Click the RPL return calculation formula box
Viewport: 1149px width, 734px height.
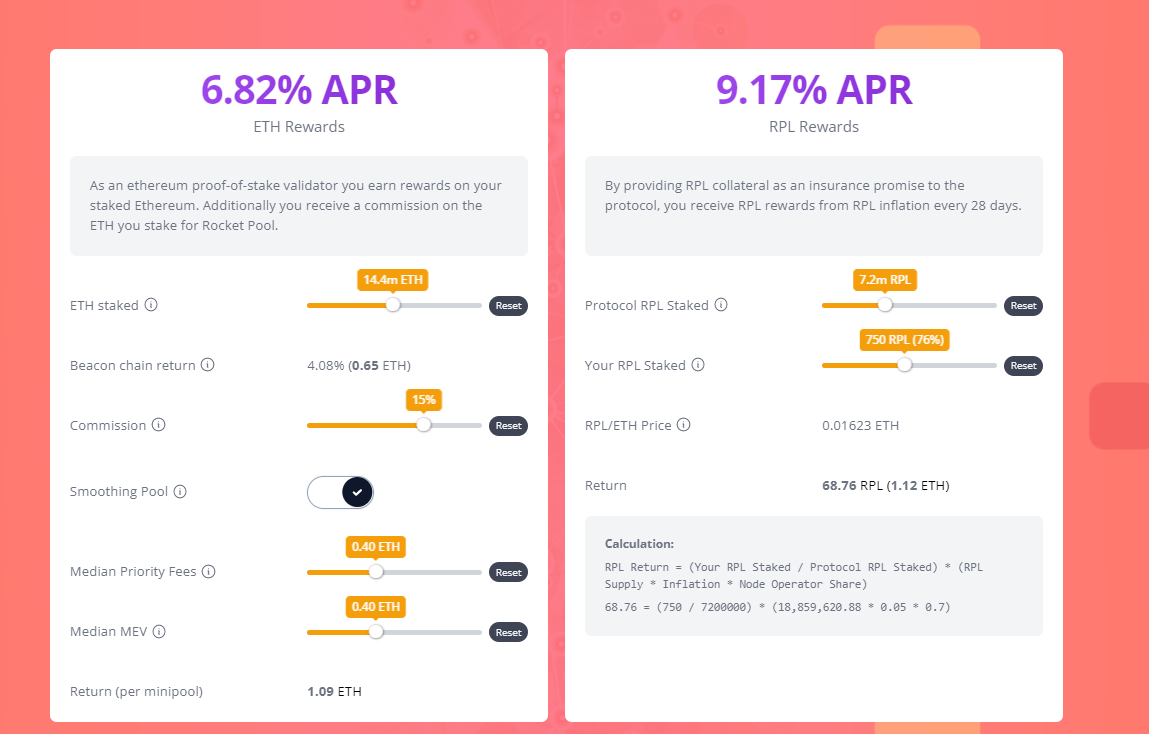(x=813, y=576)
